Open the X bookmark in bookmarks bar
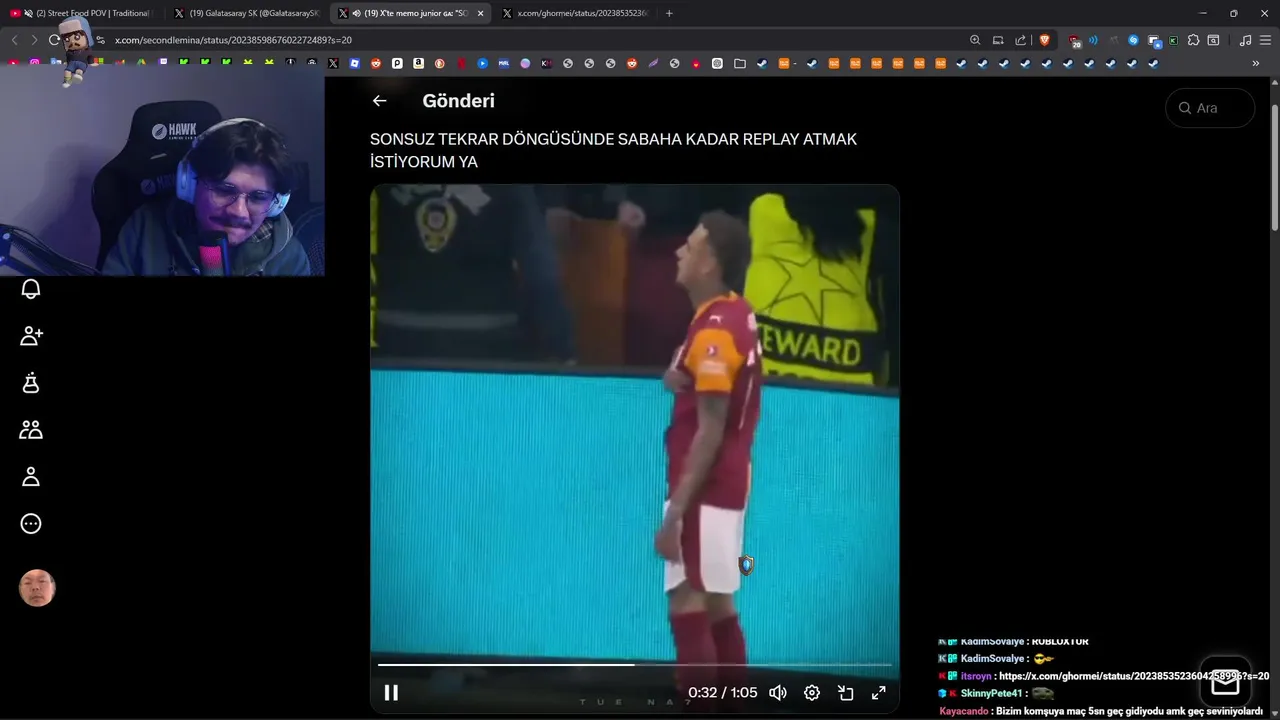1280x720 pixels. [x=333, y=63]
